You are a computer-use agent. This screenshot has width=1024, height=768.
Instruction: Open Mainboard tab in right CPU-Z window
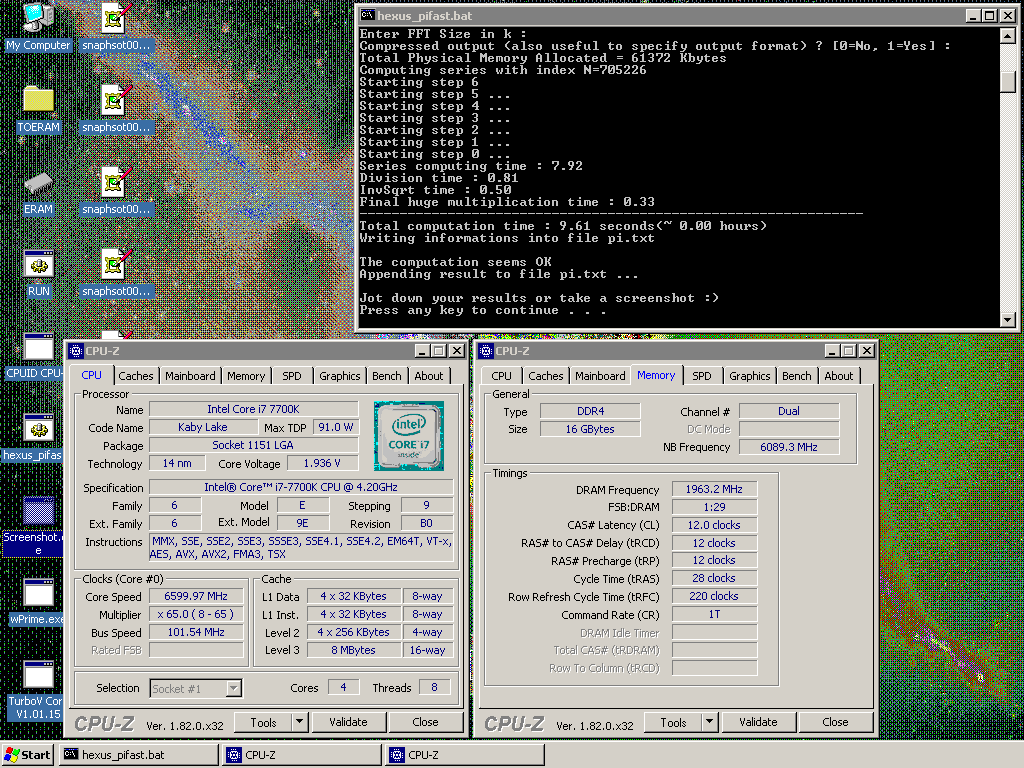coord(600,376)
